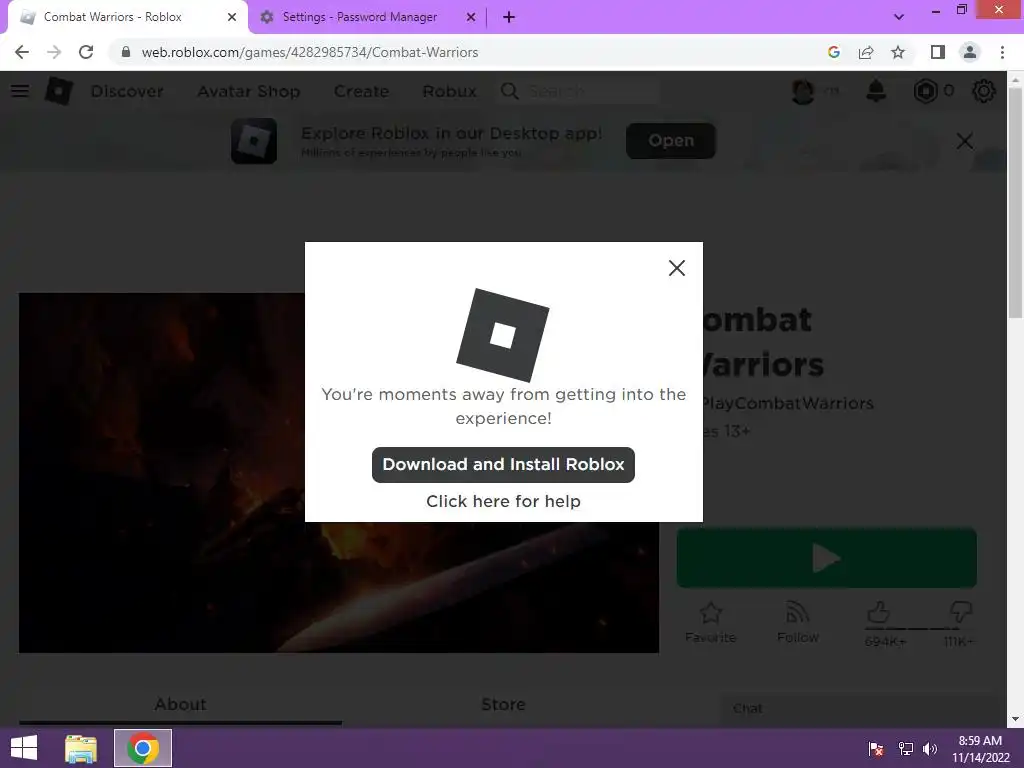Open the Robux menu item

point(449,91)
